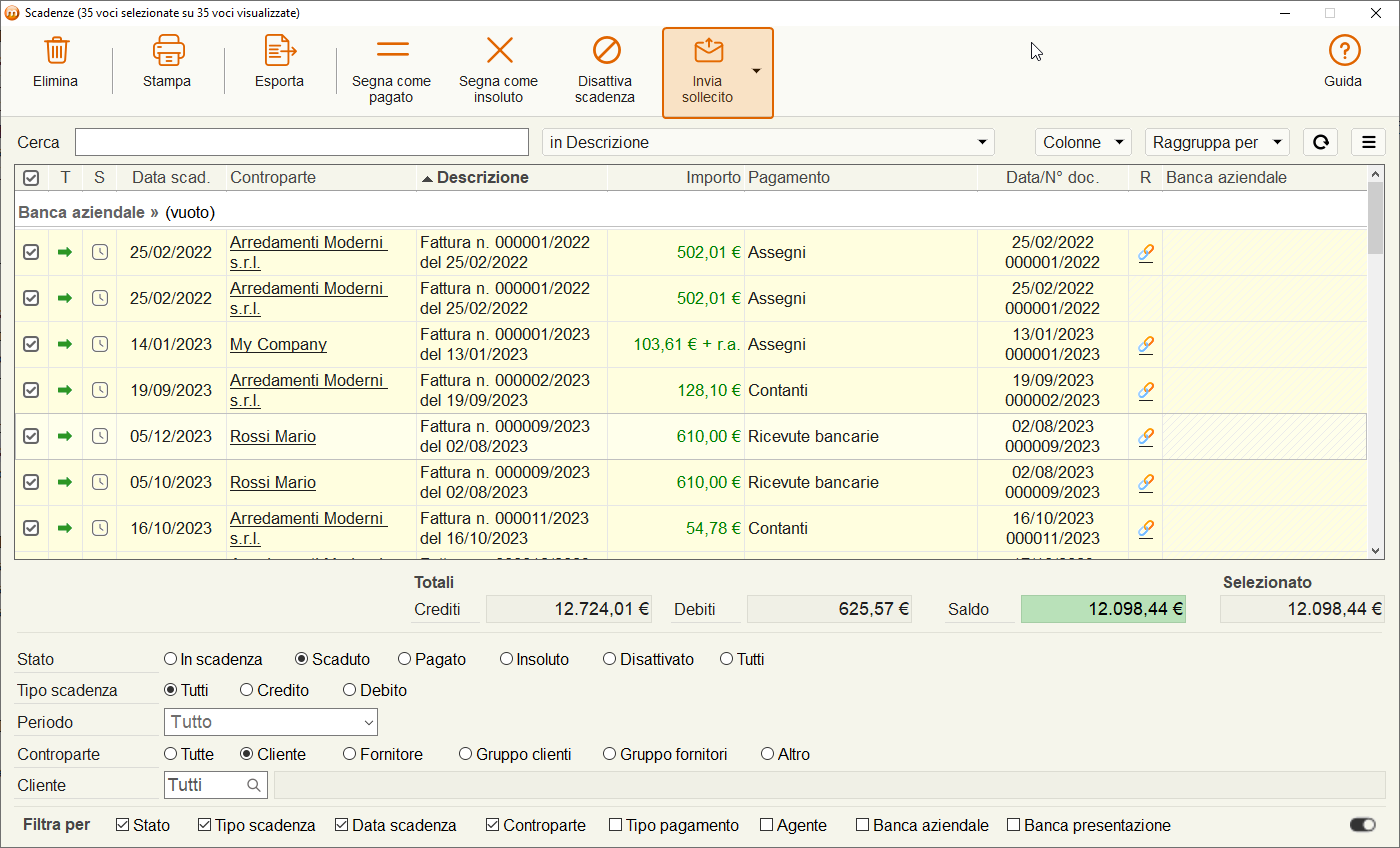
Task: Open the hamburger menu icon near refresh
Action: tap(1368, 142)
